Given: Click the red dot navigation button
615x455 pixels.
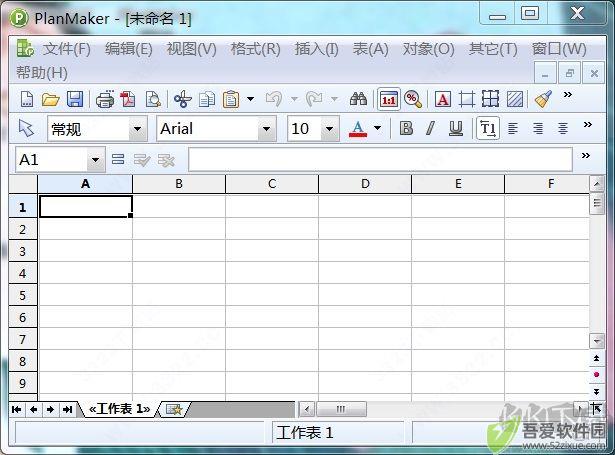Looking at the screenshot, I should (596, 375).
